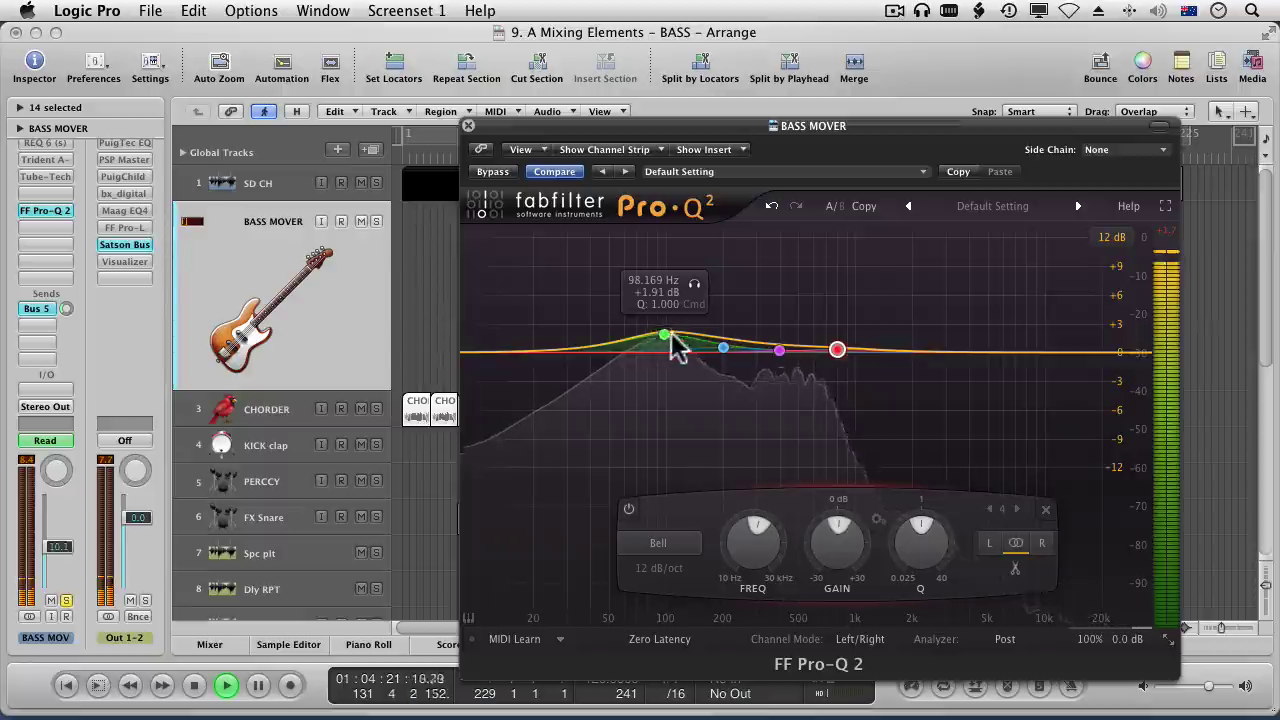Click the Play transport button
The height and width of the screenshot is (720, 1280).
coord(226,685)
